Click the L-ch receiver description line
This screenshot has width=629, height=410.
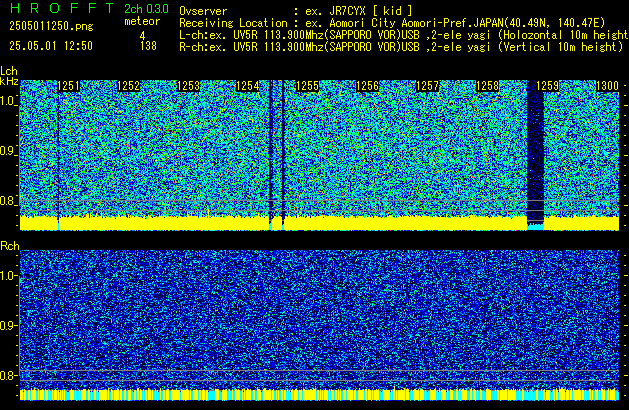tap(404, 35)
